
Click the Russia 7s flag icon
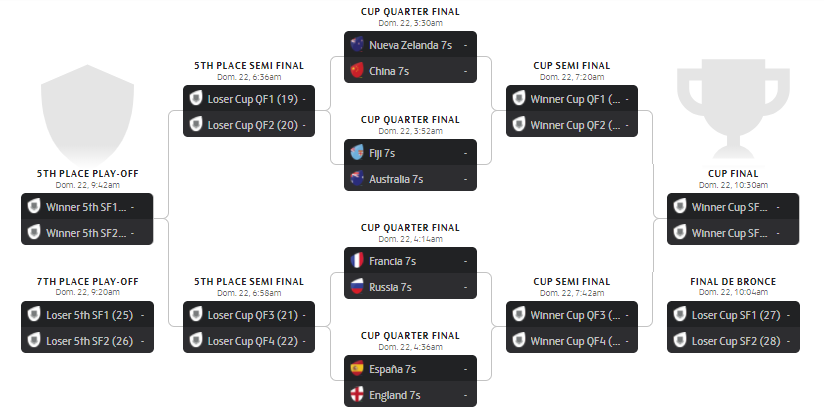point(357,286)
